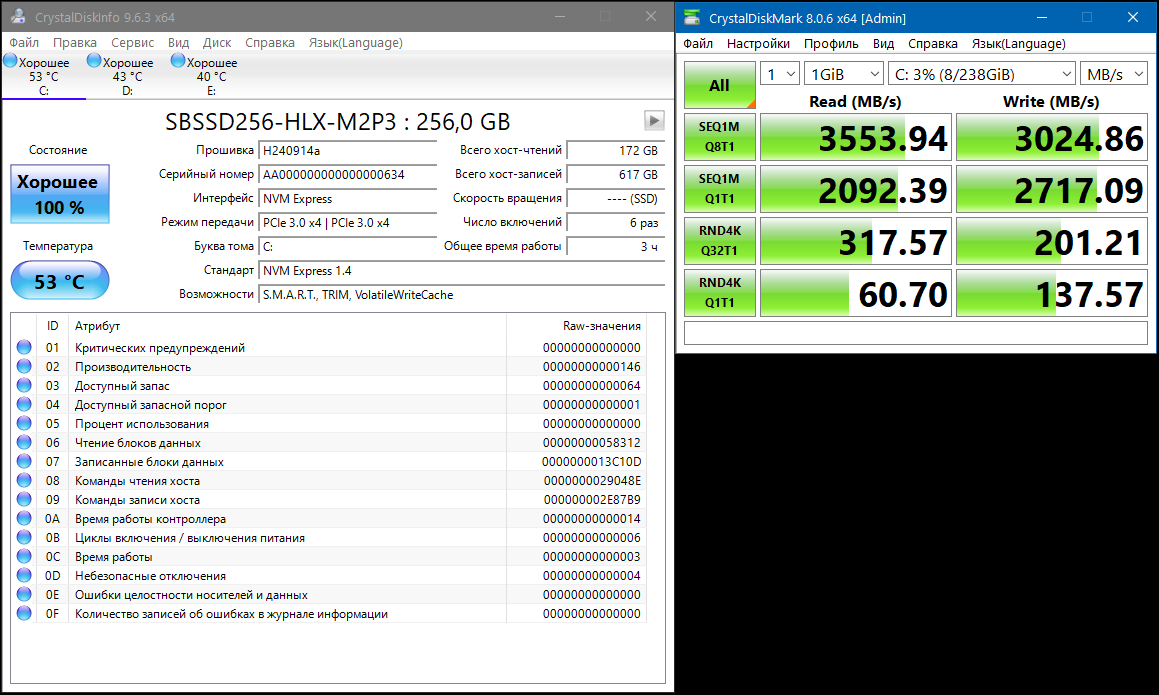Click the CrystalDiskMark app icon in title bar
1159x695 pixels.
[692, 17]
